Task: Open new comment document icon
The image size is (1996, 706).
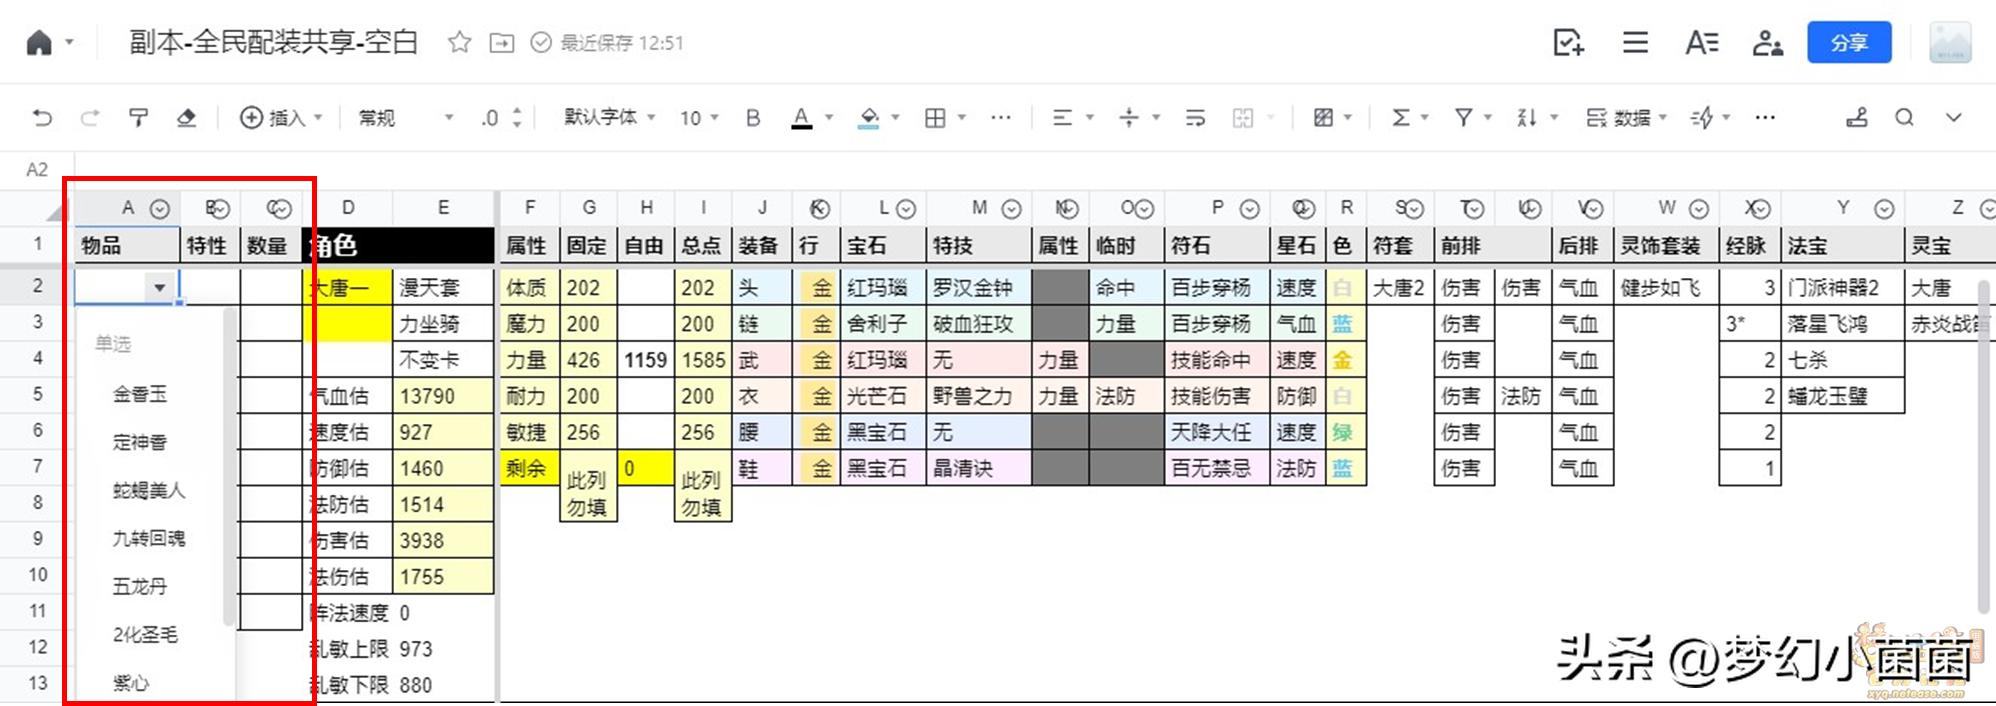Action: (x=1568, y=42)
